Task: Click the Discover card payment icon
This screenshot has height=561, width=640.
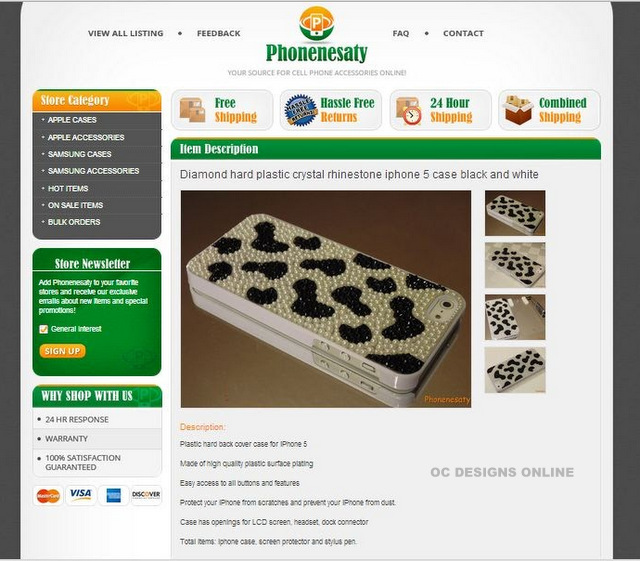Action: click(x=146, y=495)
